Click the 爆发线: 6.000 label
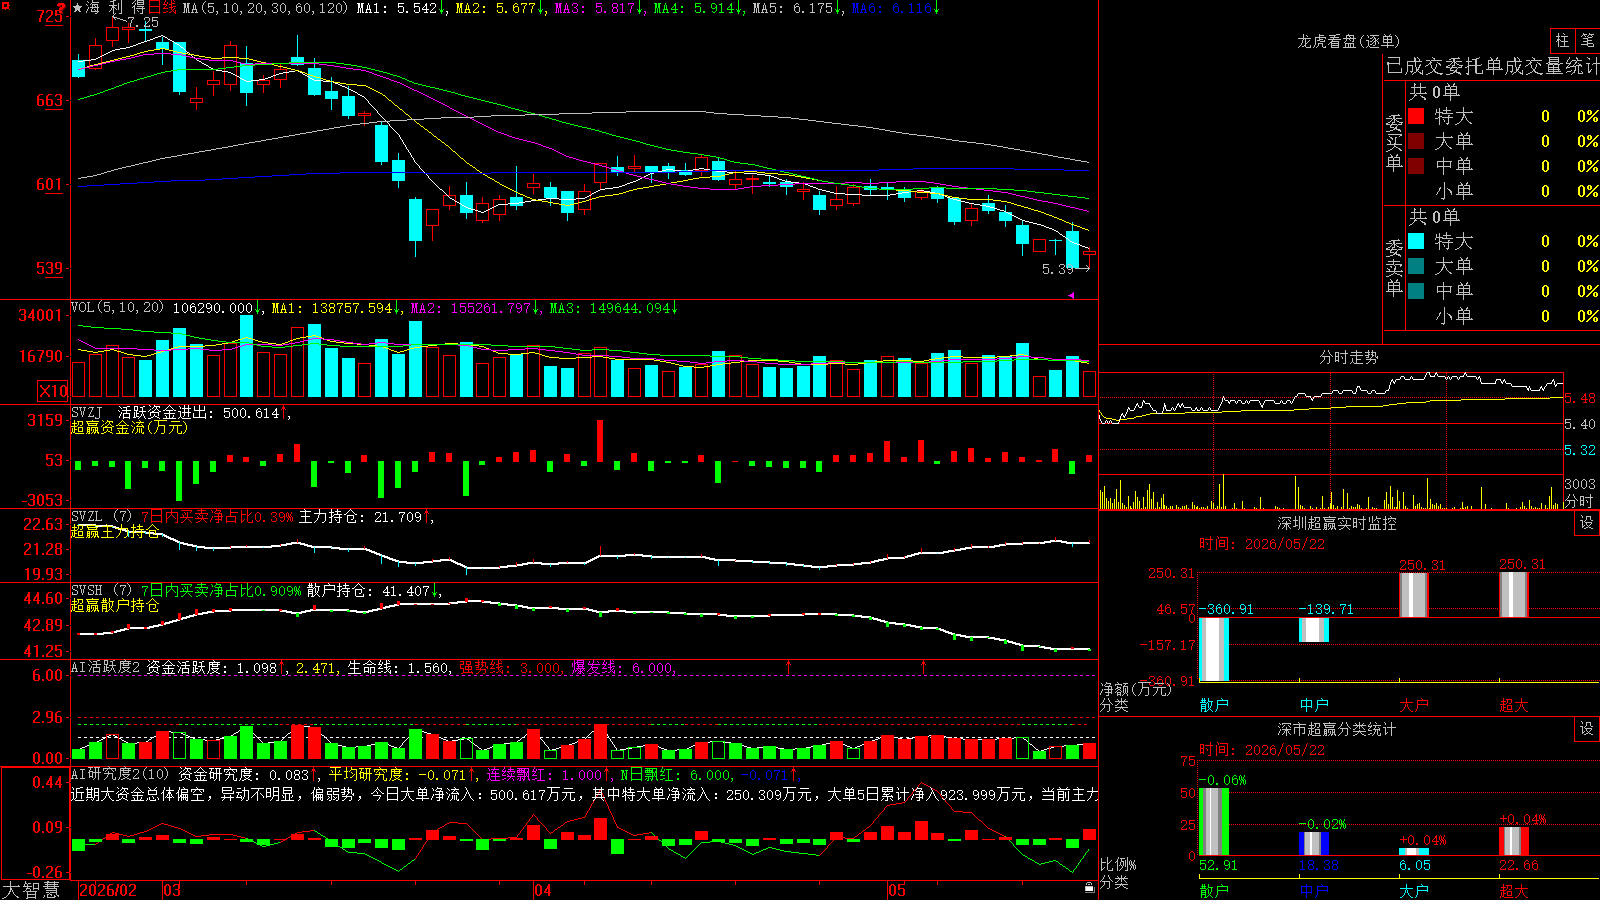The image size is (1600, 900). [x=622, y=667]
